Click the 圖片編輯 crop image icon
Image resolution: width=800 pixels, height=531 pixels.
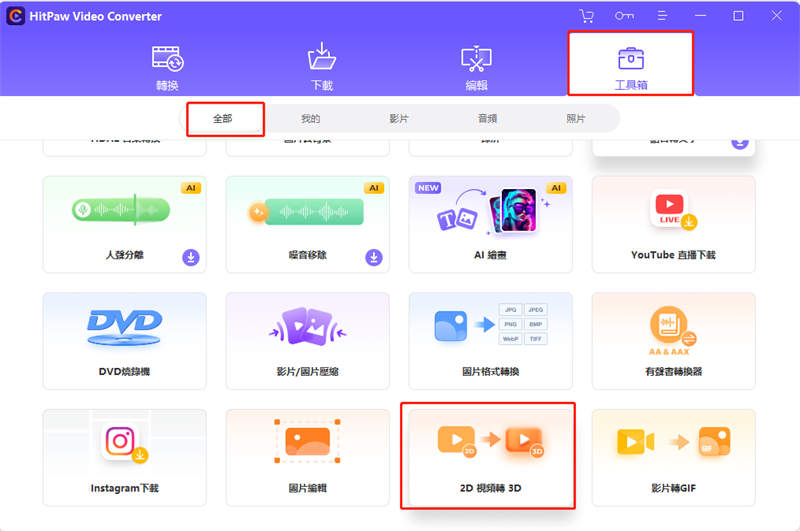point(308,442)
